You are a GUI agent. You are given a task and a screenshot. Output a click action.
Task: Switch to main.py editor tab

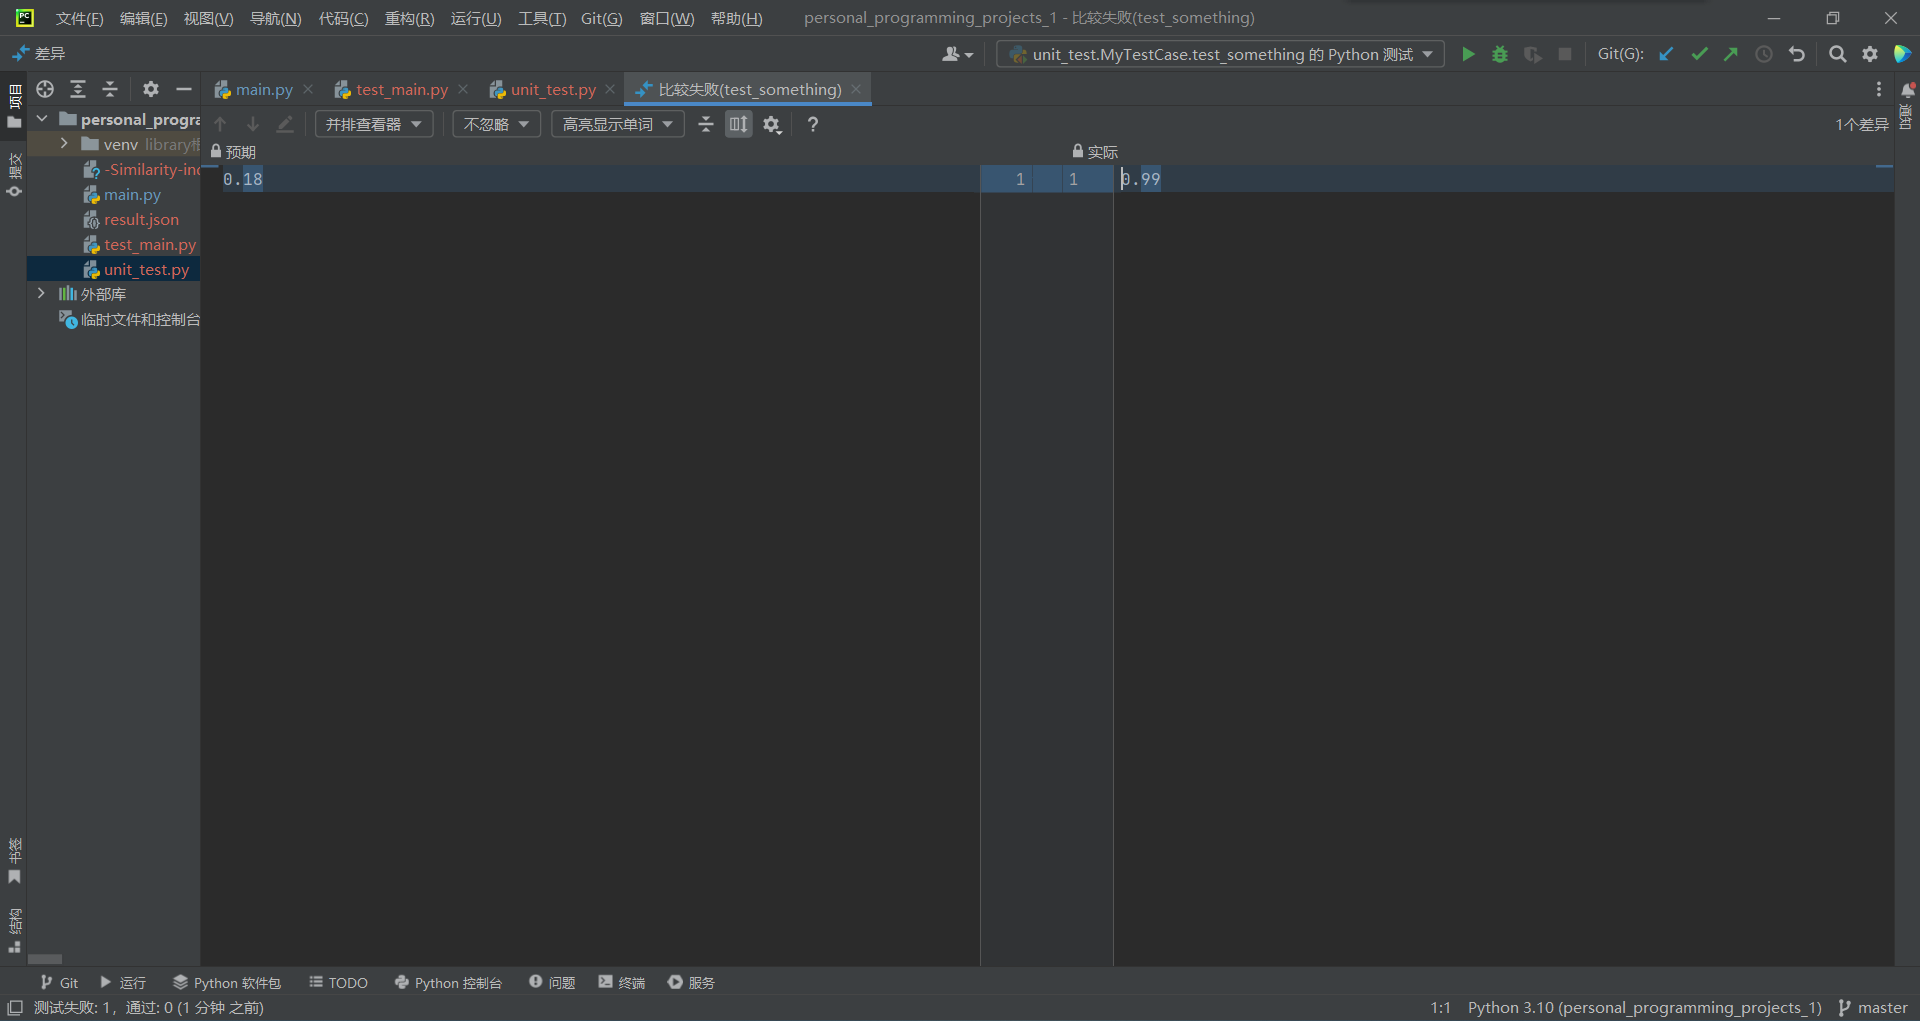[x=264, y=89]
